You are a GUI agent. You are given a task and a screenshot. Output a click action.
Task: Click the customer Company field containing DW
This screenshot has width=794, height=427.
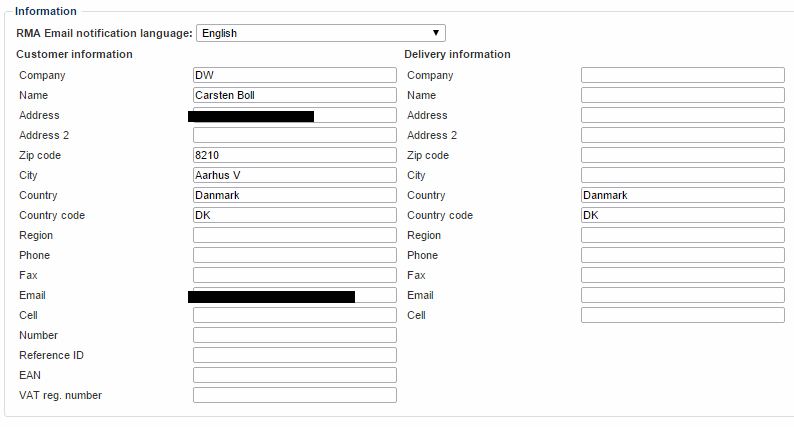click(294, 75)
